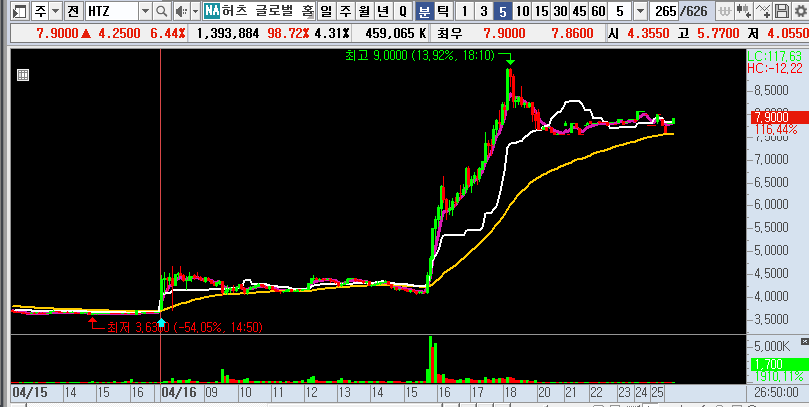
Task: Click the current price 7.9000 in quote bar
Action: coord(57,34)
